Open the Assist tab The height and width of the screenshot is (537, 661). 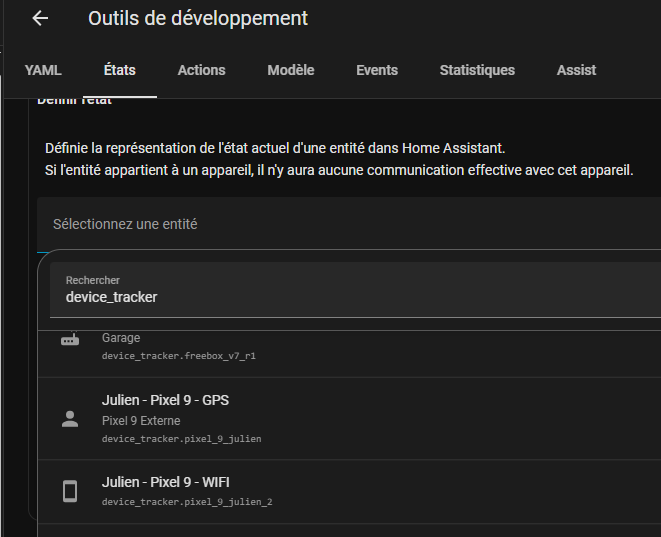click(x=576, y=70)
